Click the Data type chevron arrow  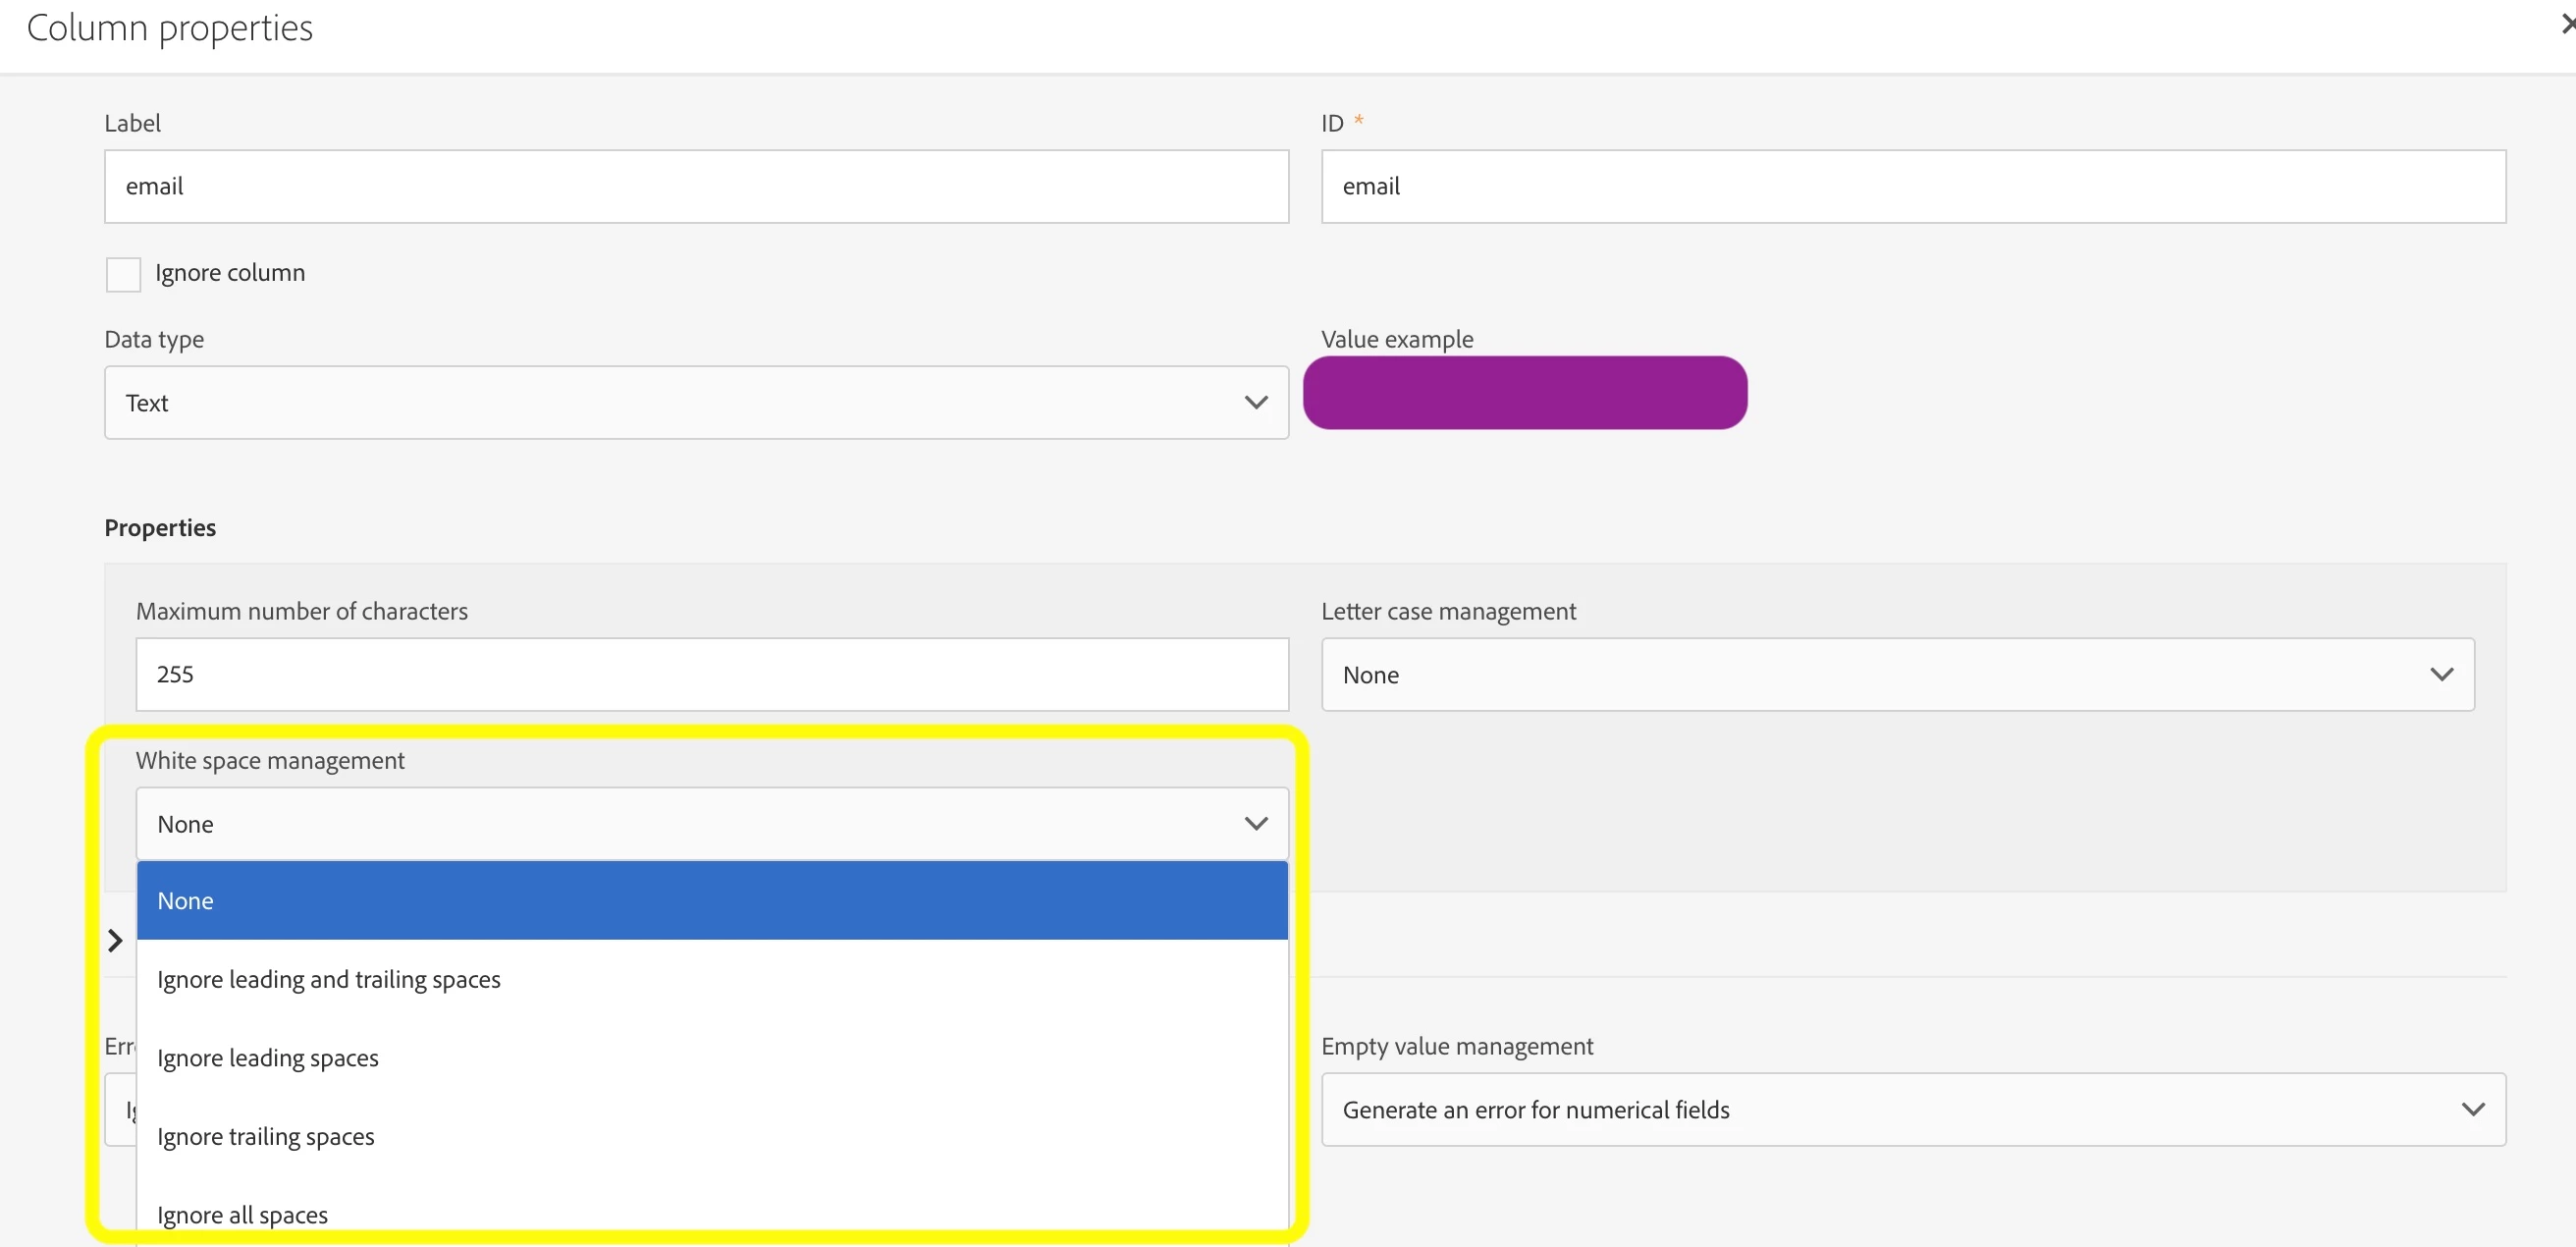click(1256, 402)
